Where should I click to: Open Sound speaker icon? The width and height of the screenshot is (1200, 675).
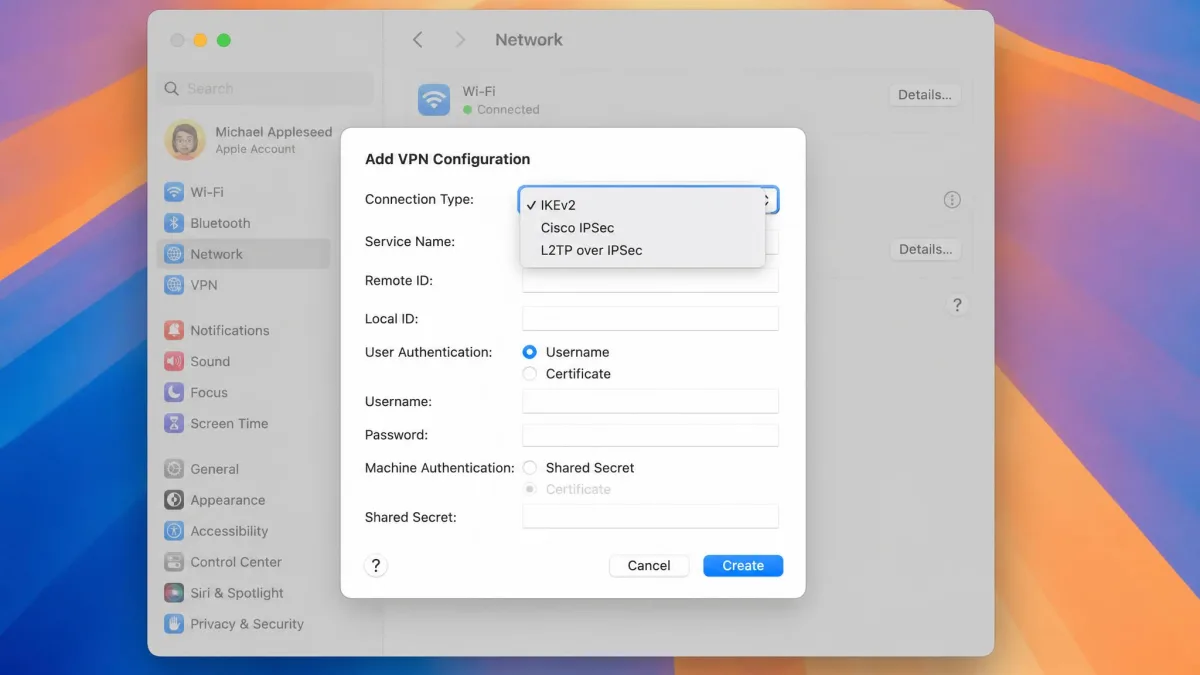click(174, 361)
